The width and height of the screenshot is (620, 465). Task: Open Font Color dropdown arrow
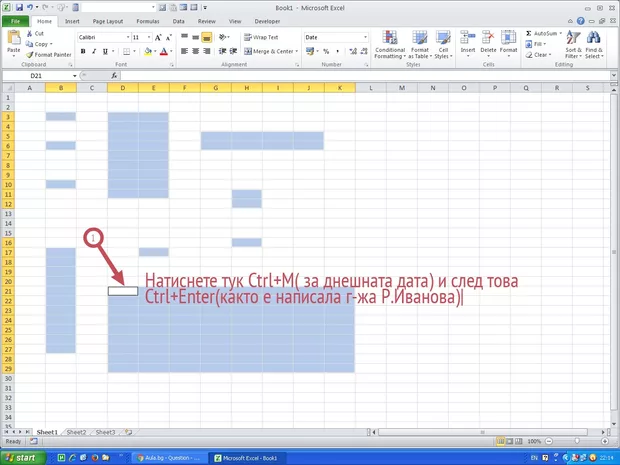171,51
